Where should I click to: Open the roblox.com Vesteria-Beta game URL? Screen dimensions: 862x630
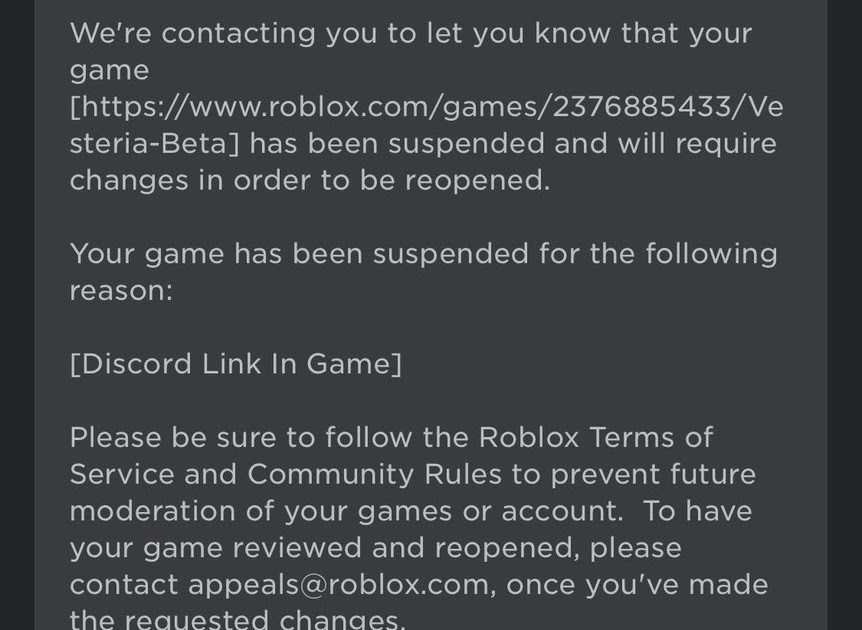pos(427,107)
